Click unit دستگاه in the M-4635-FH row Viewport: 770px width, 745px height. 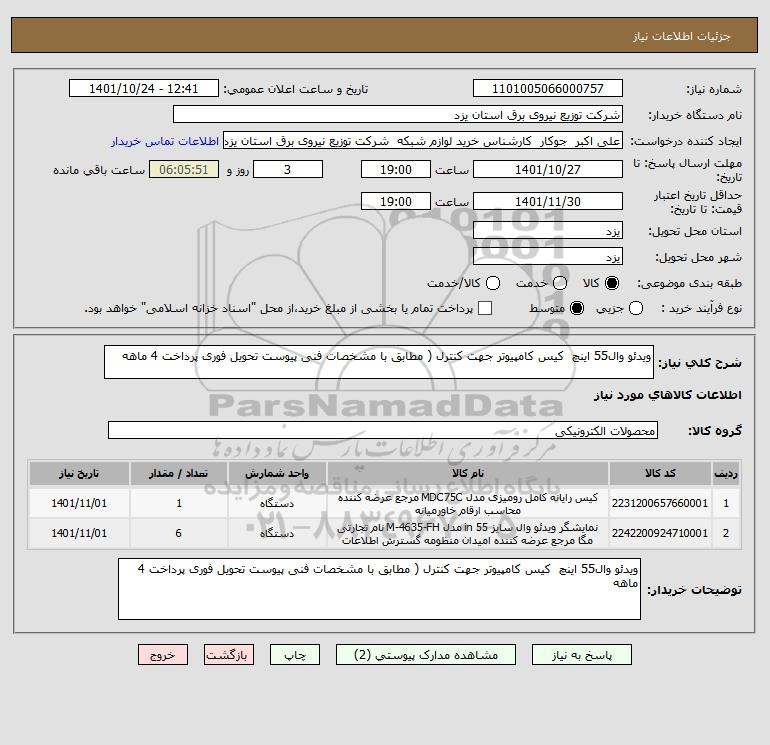[277, 533]
